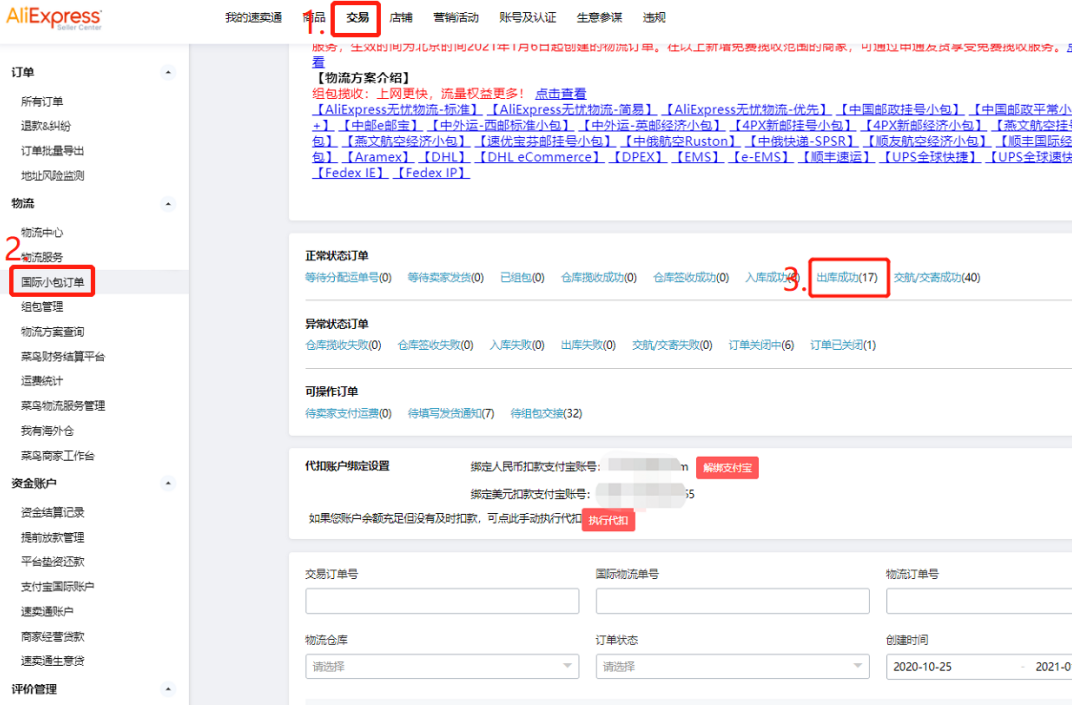1072x705 pixels.
Task: Go to 提前放款管理 in the sidebar
Action: (53, 537)
